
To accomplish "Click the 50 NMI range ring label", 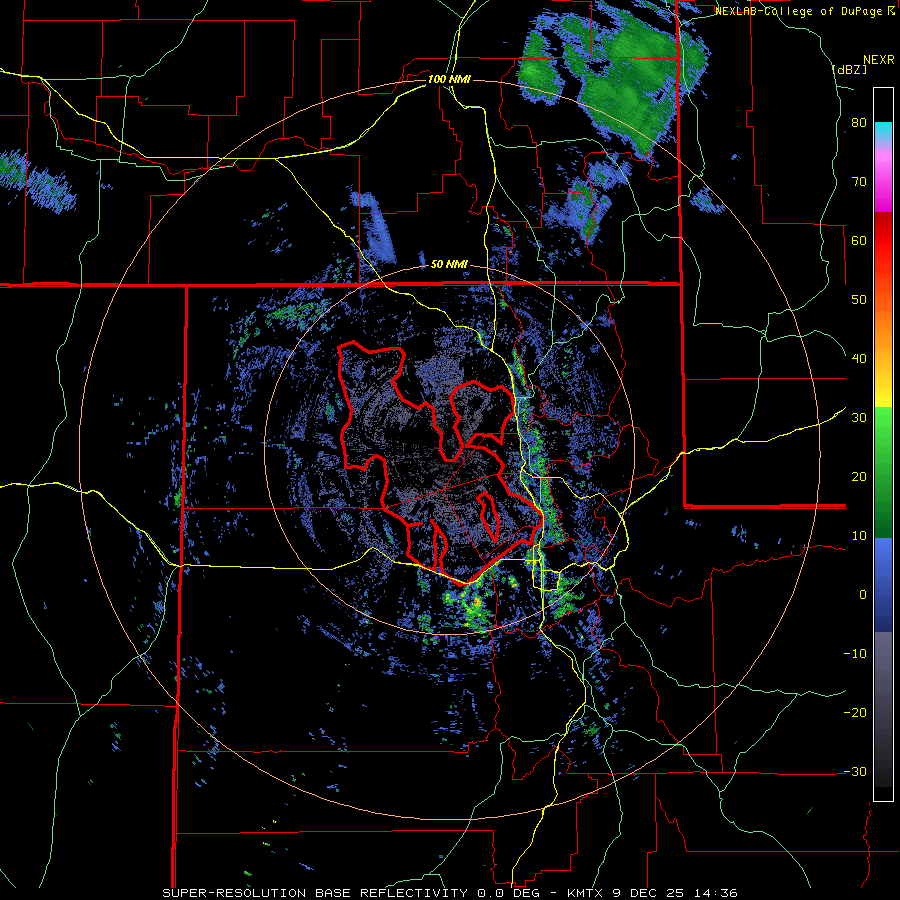I will (449, 264).
